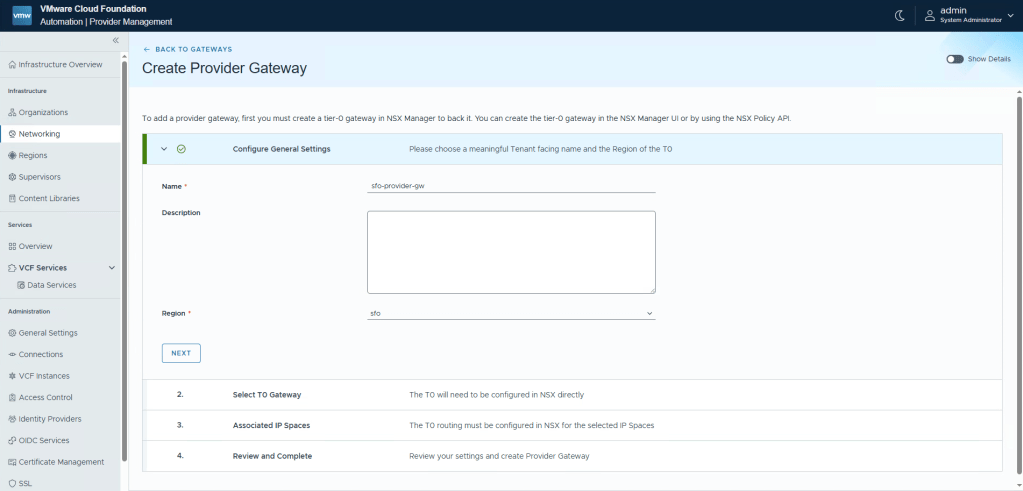Enable the Show Details toggle

(x=955, y=59)
